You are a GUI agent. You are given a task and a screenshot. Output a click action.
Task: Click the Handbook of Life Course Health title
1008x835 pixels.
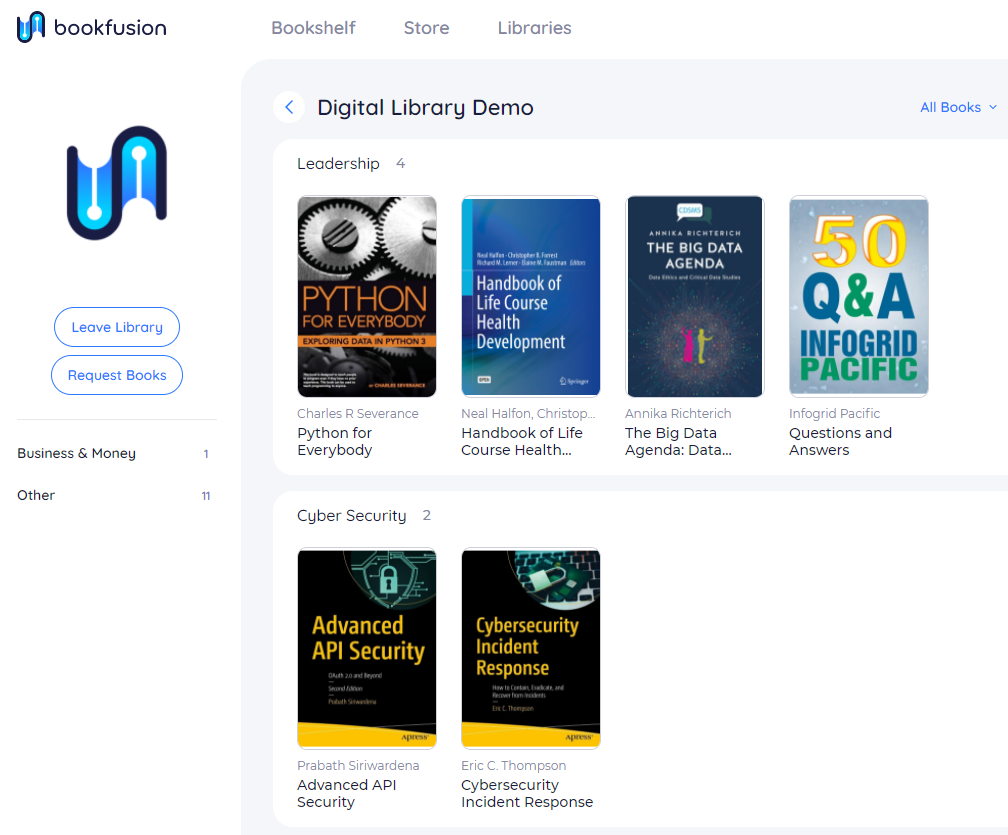point(522,442)
